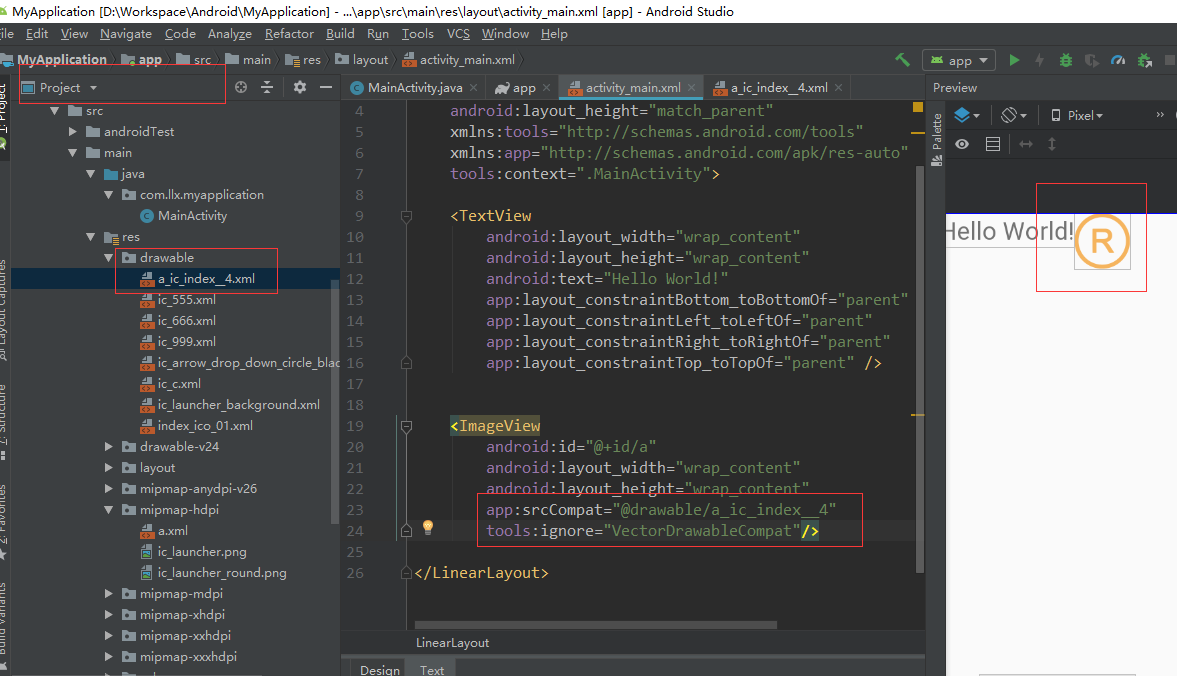Open the Pixel device selector dropdown
The height and width of the screenshot is (676, 1177).
1076,116
